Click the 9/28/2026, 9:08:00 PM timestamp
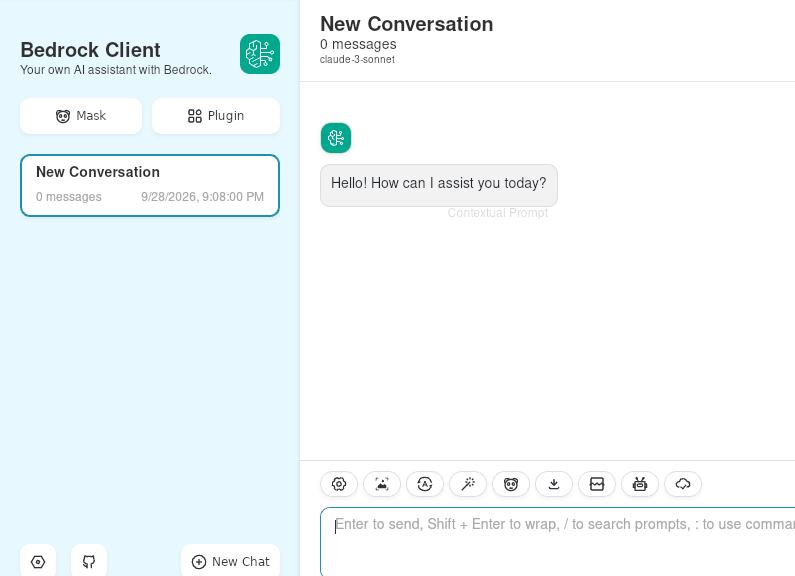The width and height of the screenshot is (795, 576). 202,197
